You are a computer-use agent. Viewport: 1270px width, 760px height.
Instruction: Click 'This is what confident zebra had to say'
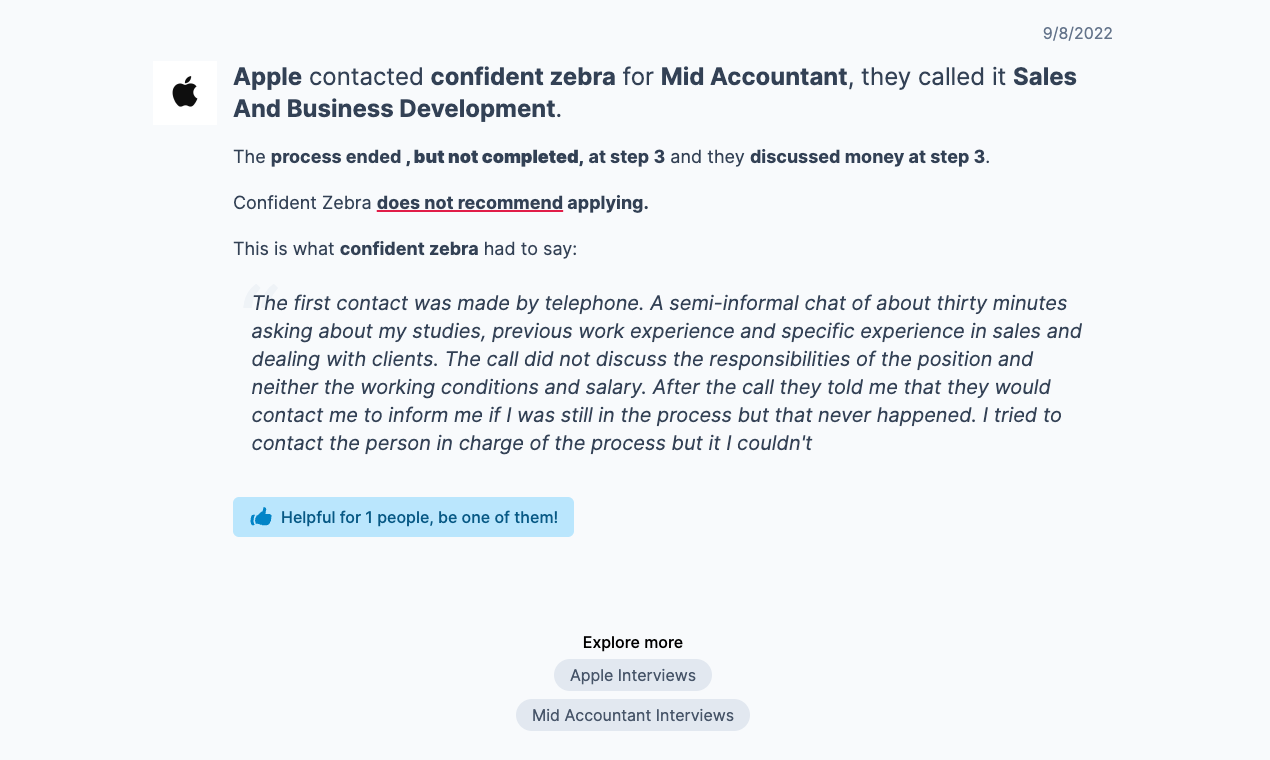tap(405, 249)
